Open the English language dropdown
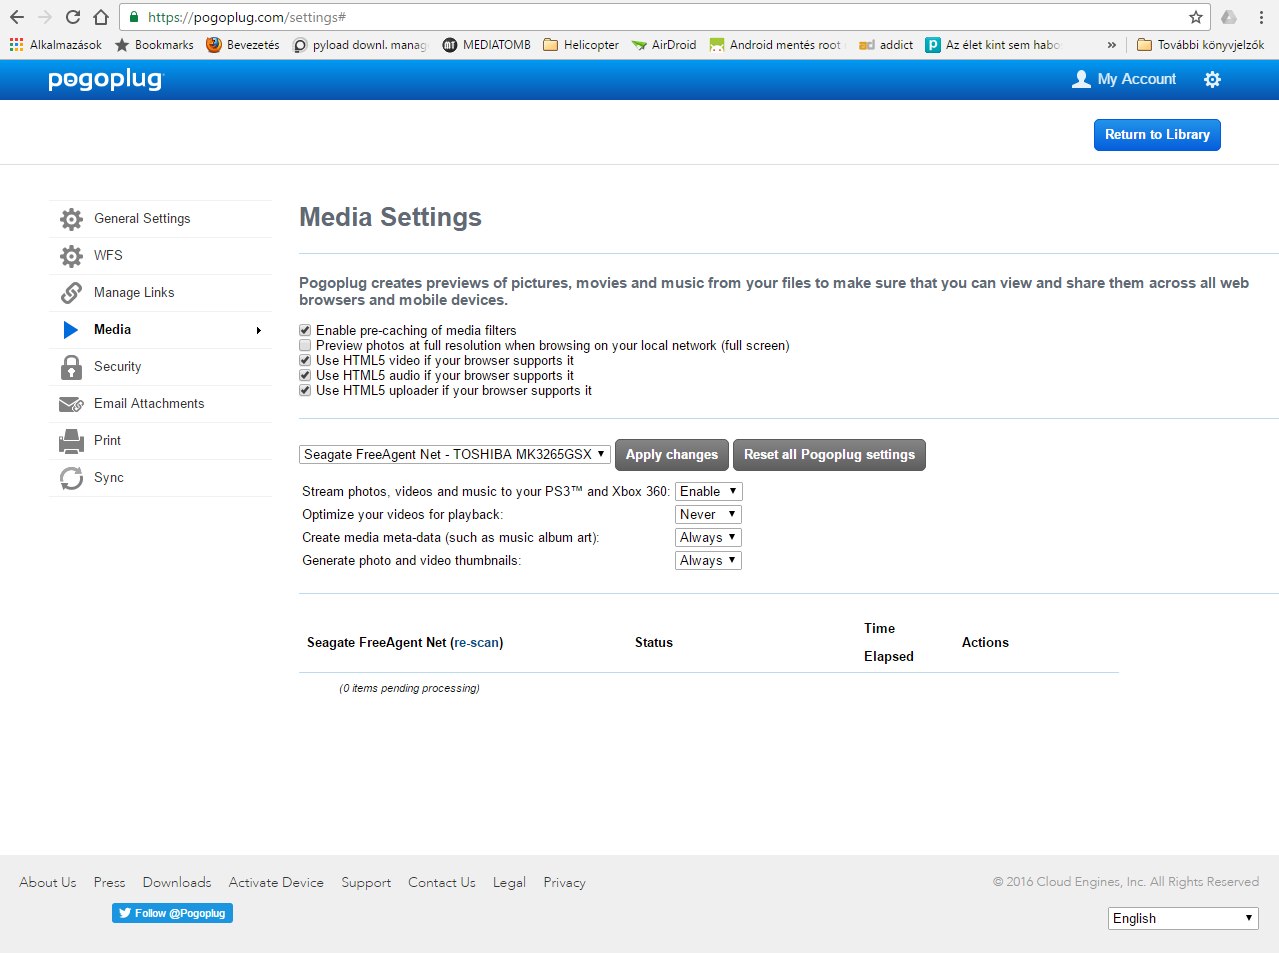Image resolution: width=1279 pixels, height=953 pixels. click(1183, 918)
